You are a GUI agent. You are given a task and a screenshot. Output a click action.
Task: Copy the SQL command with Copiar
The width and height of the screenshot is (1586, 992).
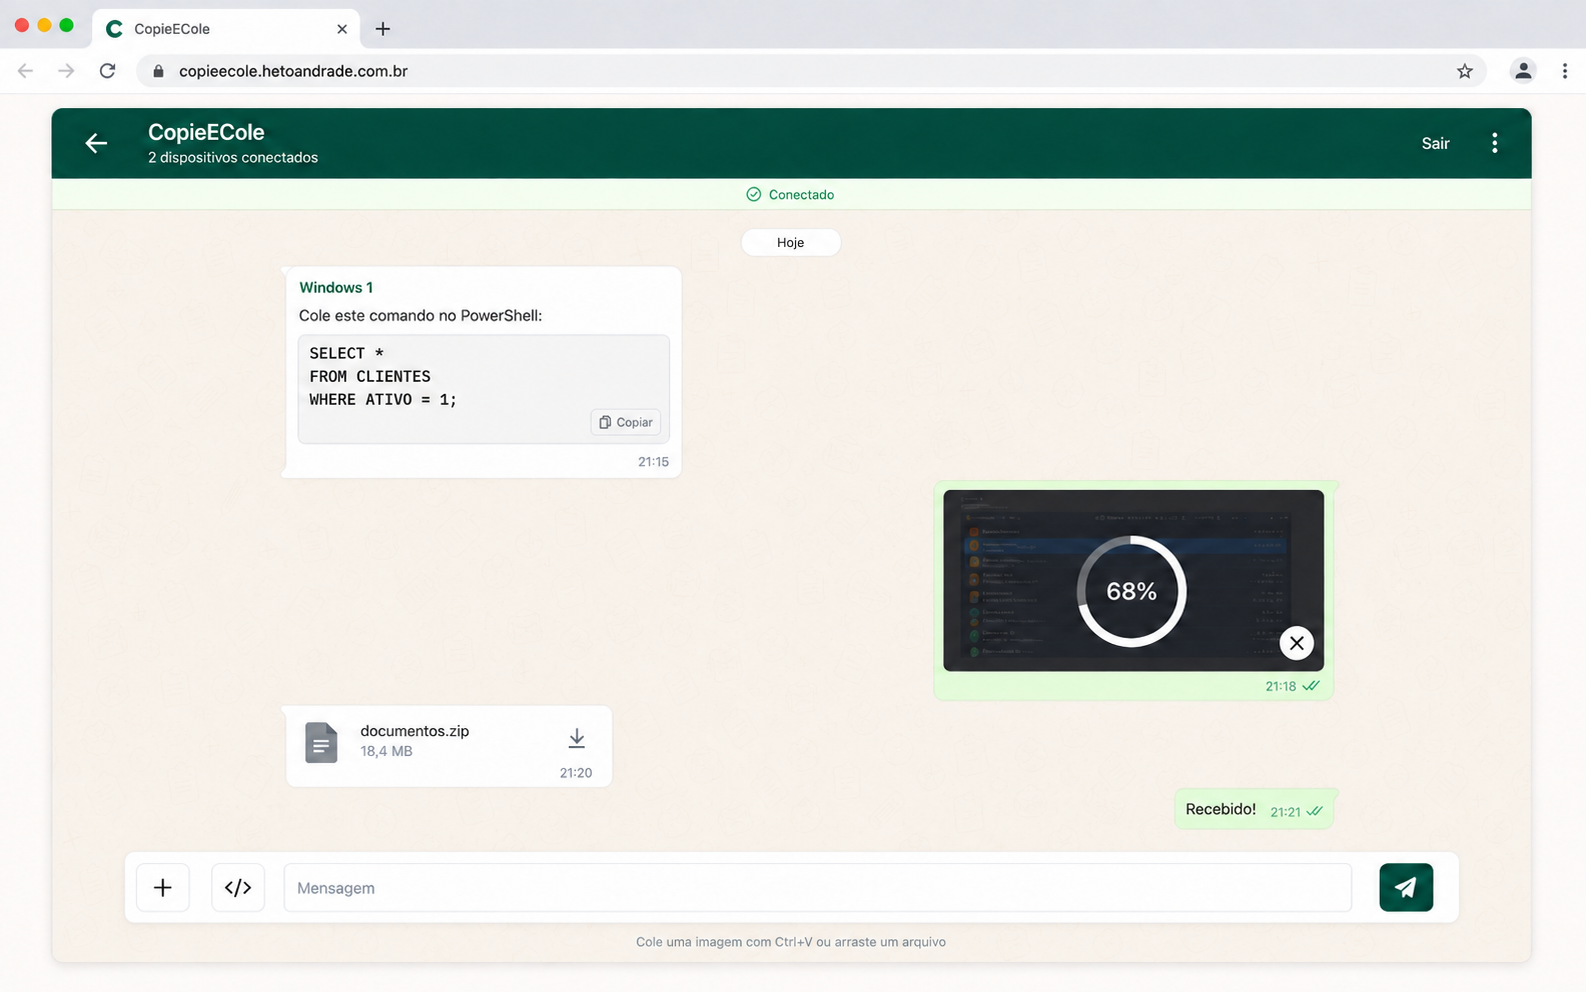pyautogui.click(x=625, y=422)
